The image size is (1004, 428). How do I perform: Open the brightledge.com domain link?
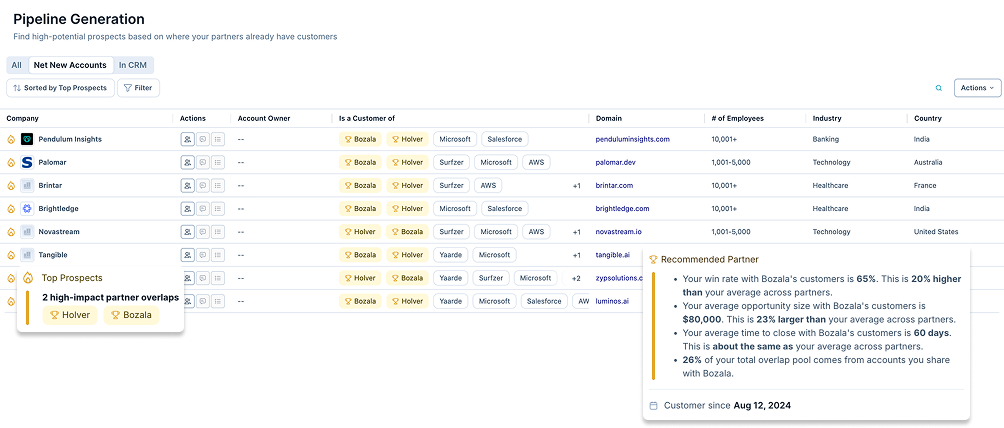(622, 208)
